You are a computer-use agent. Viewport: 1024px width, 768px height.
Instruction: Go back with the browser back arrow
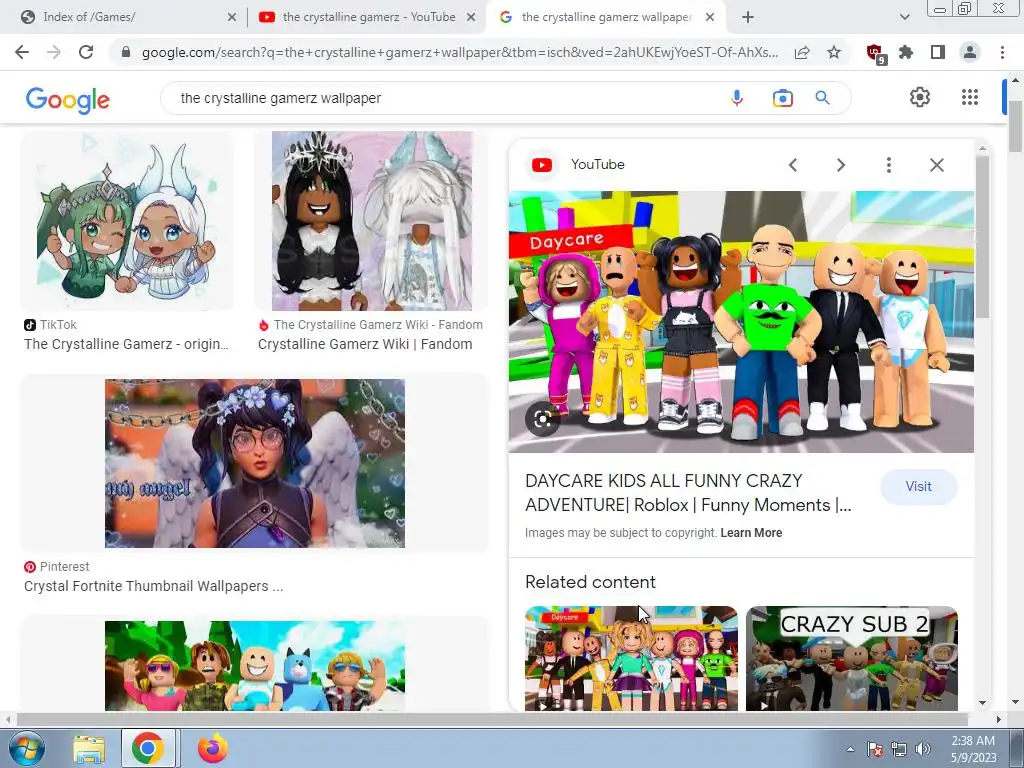[22, 52]
